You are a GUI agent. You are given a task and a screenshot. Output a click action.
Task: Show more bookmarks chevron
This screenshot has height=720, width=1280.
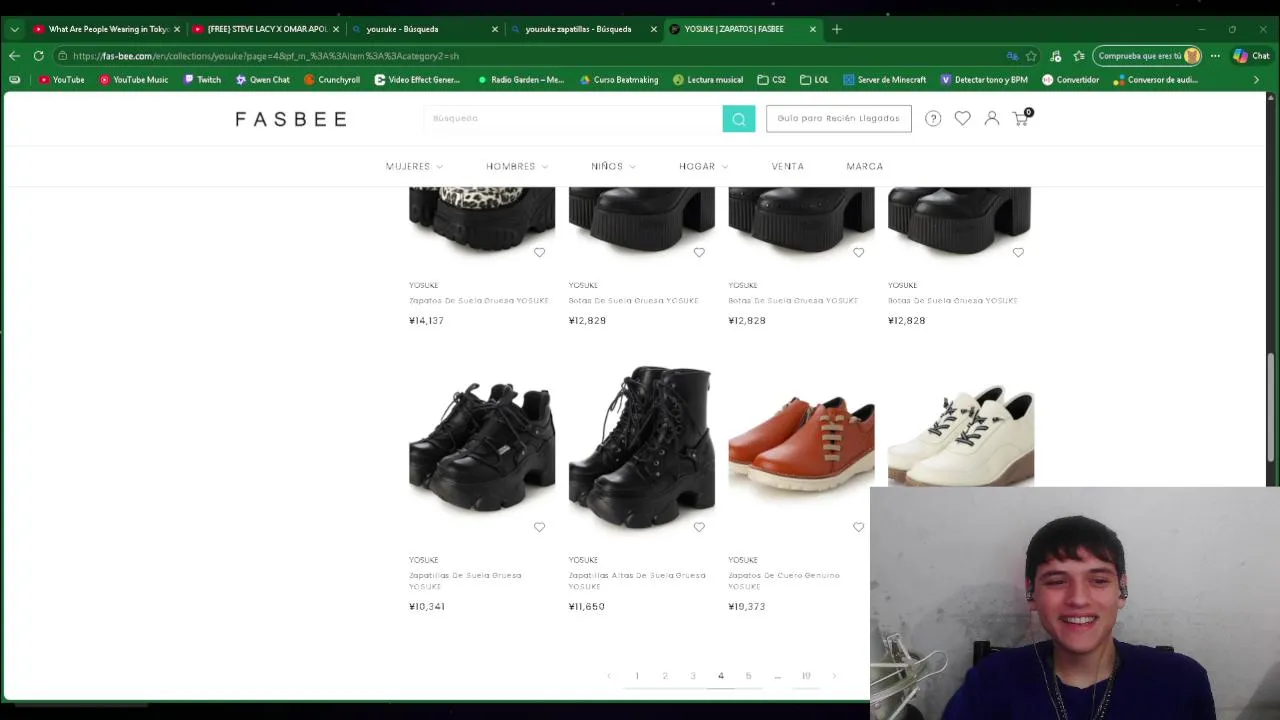1256,80
